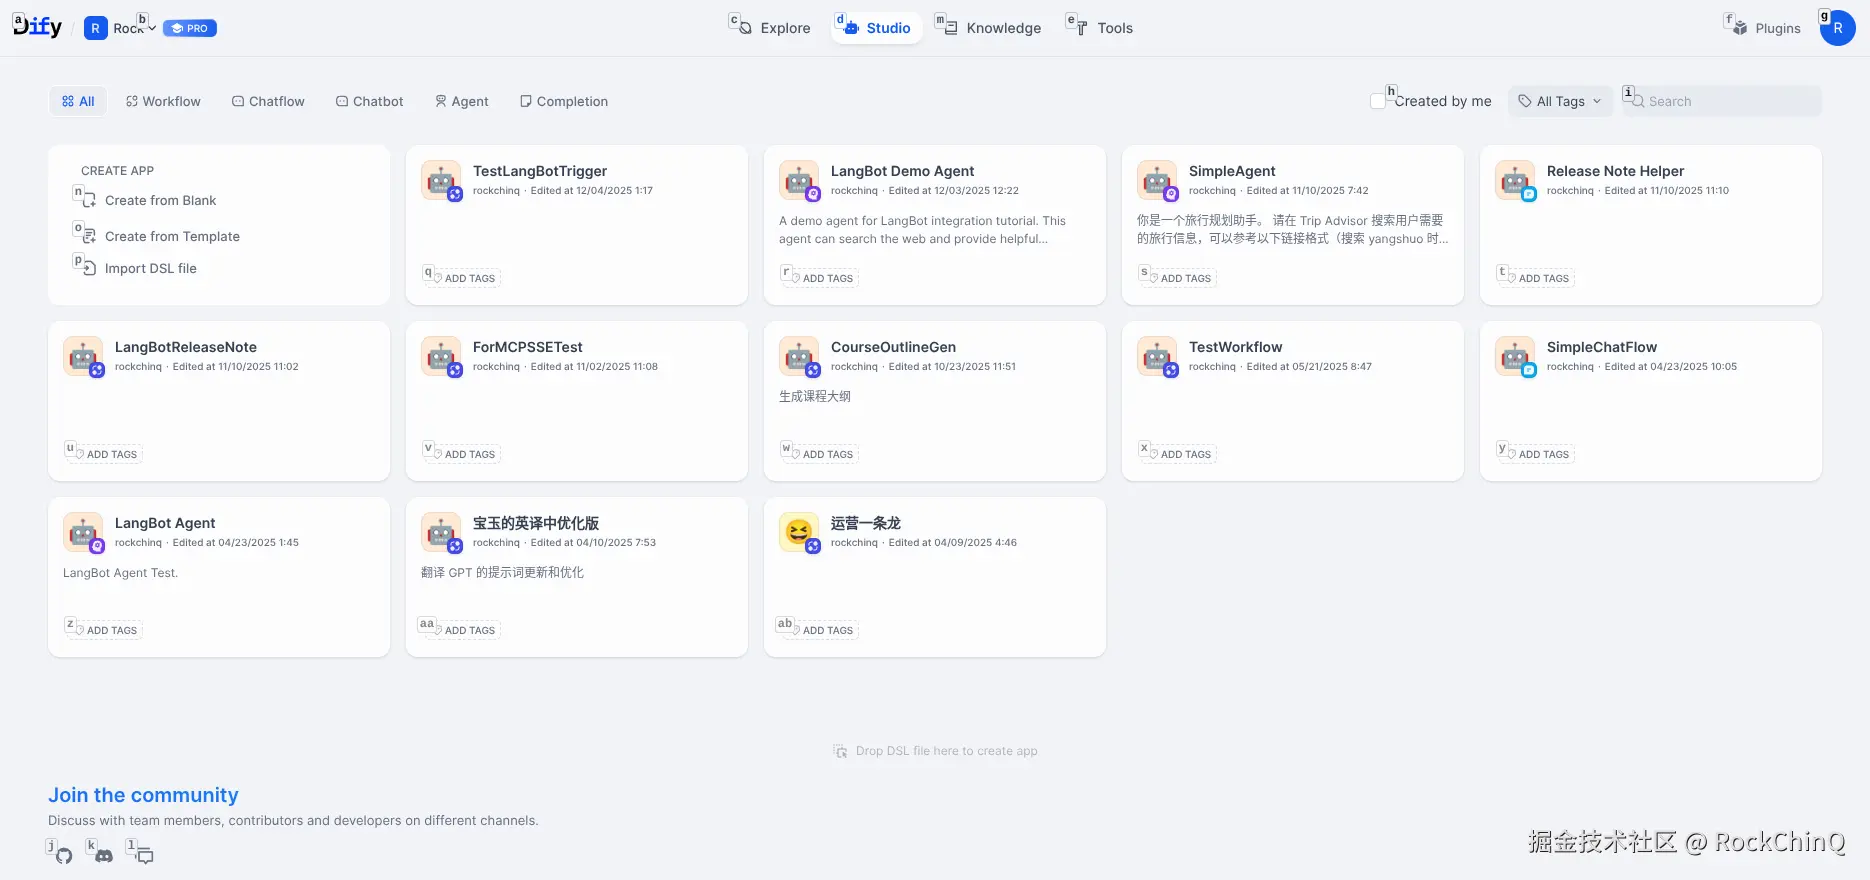Filter apps by Chatflow type
Viewport: 1870px width, 880px height.
click(x=268, y=101)
